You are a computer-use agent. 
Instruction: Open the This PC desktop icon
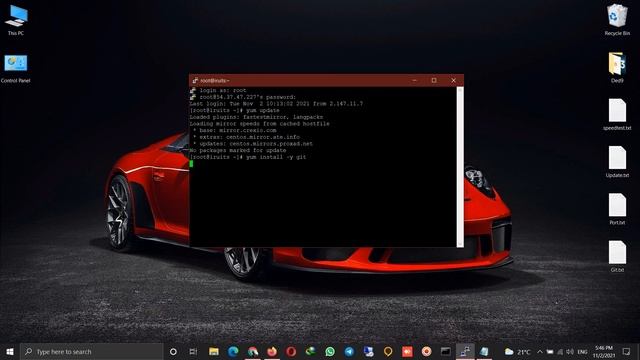pyautogui.click(x=16, y=20)
